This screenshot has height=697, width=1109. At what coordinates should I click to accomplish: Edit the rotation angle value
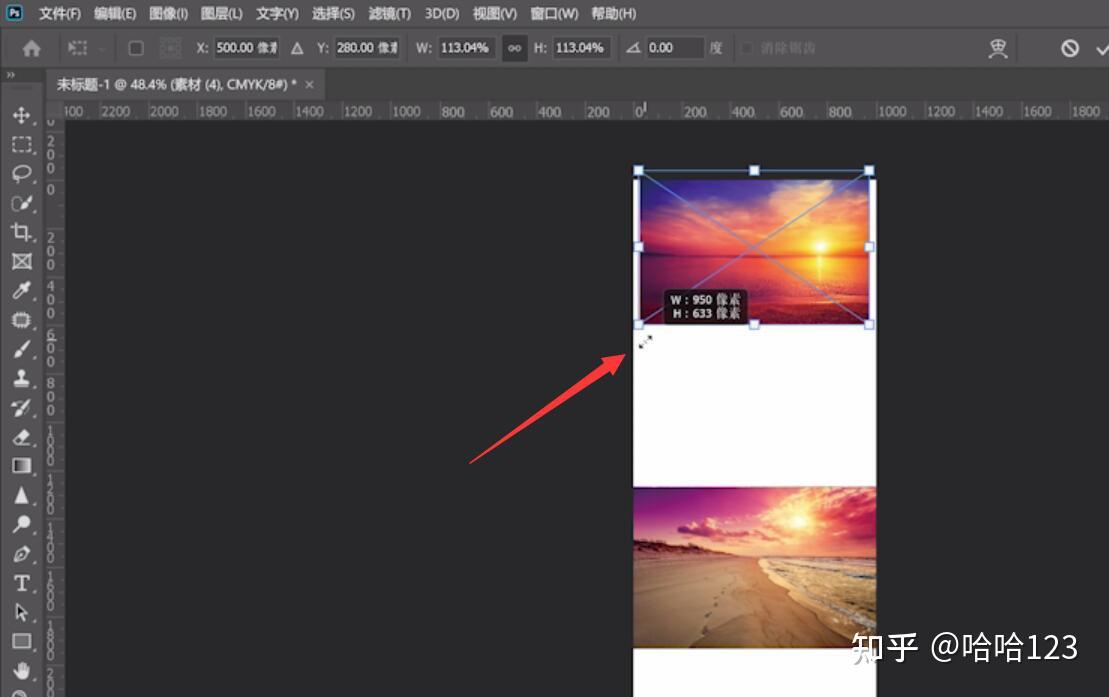[x=672, y=47]
